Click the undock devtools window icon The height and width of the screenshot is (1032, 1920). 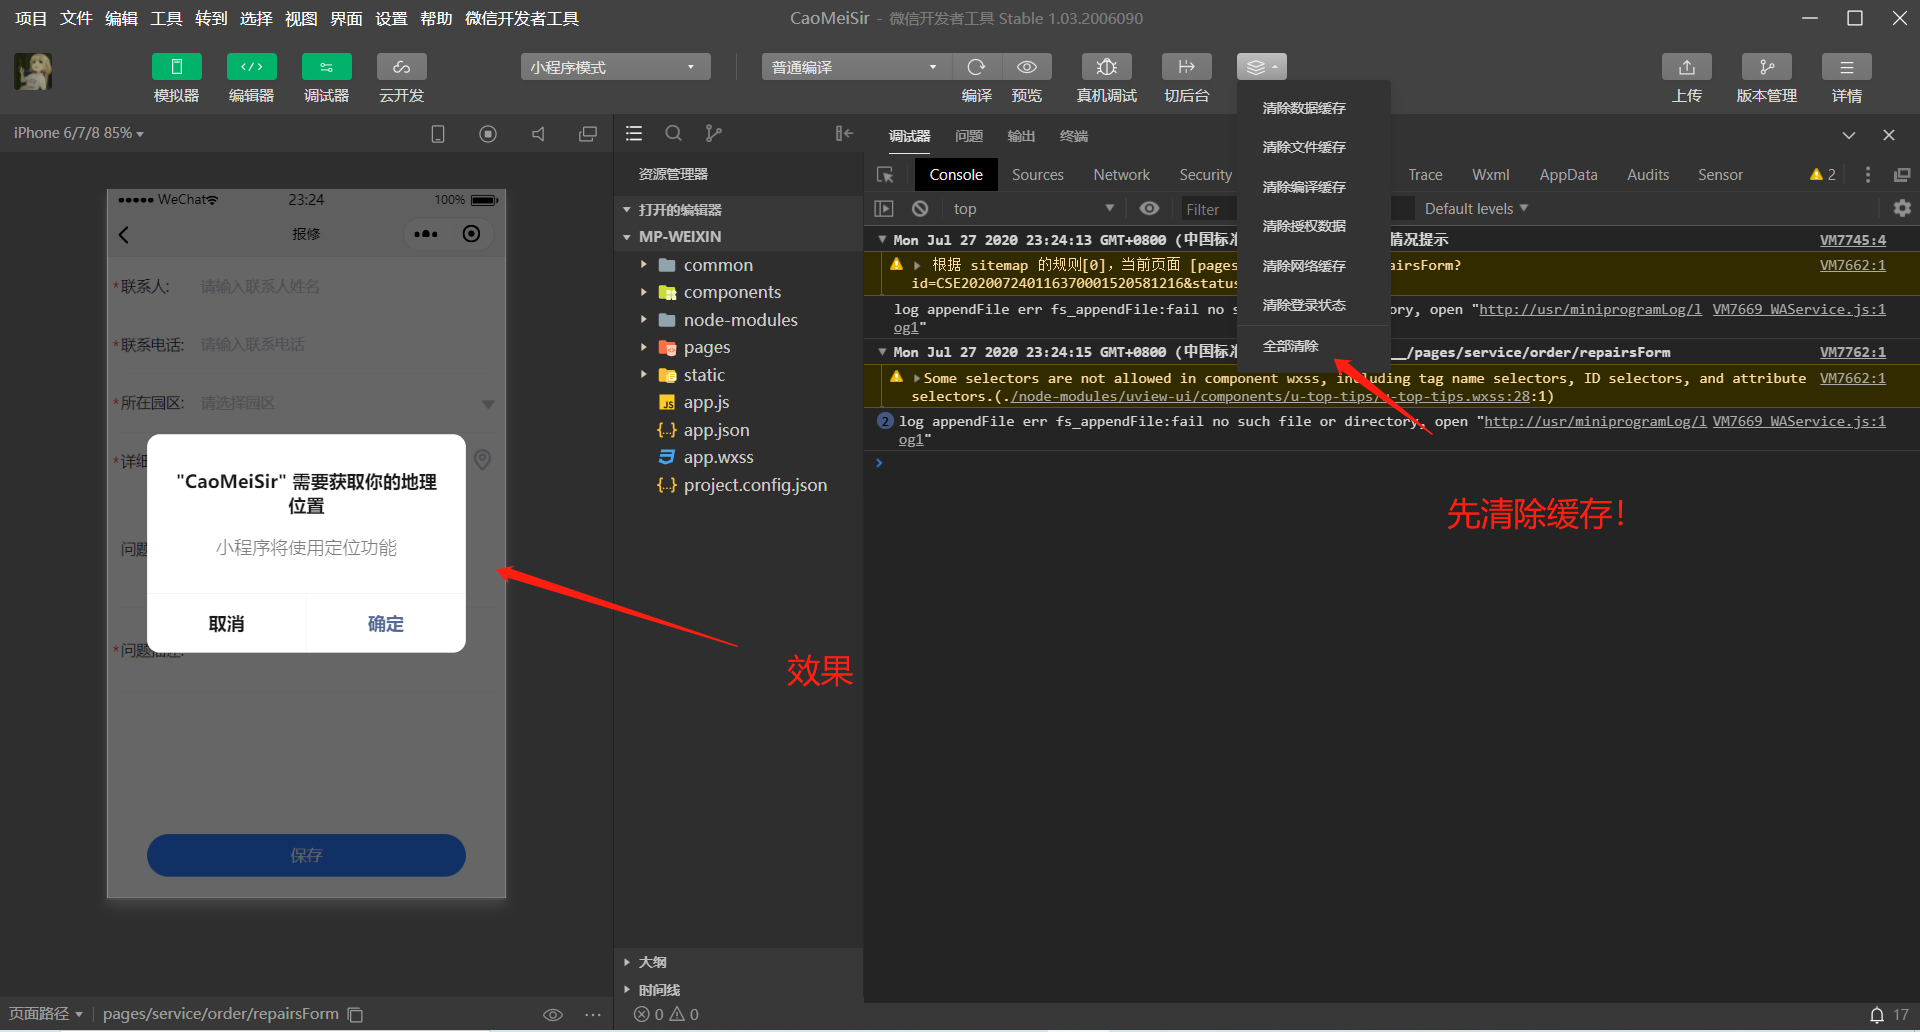click(x=1902, y=175)
